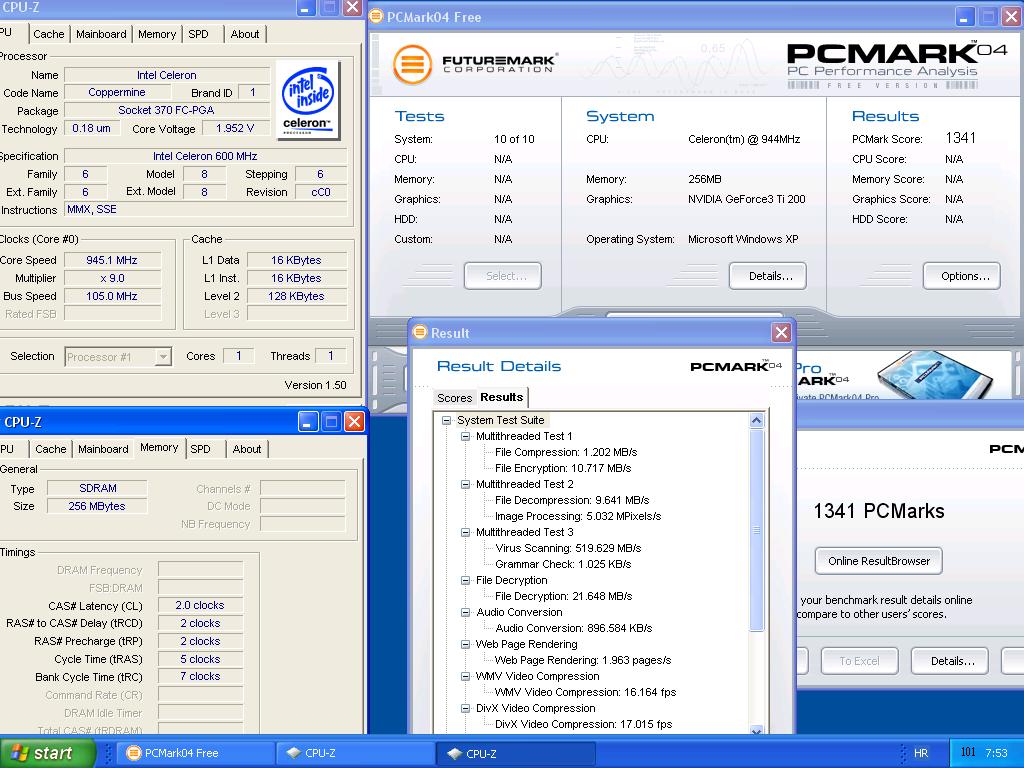This screenshot has height=768, width=1024.
Task: Open the Options... button in PCMark04
Action: click(961, 276)
